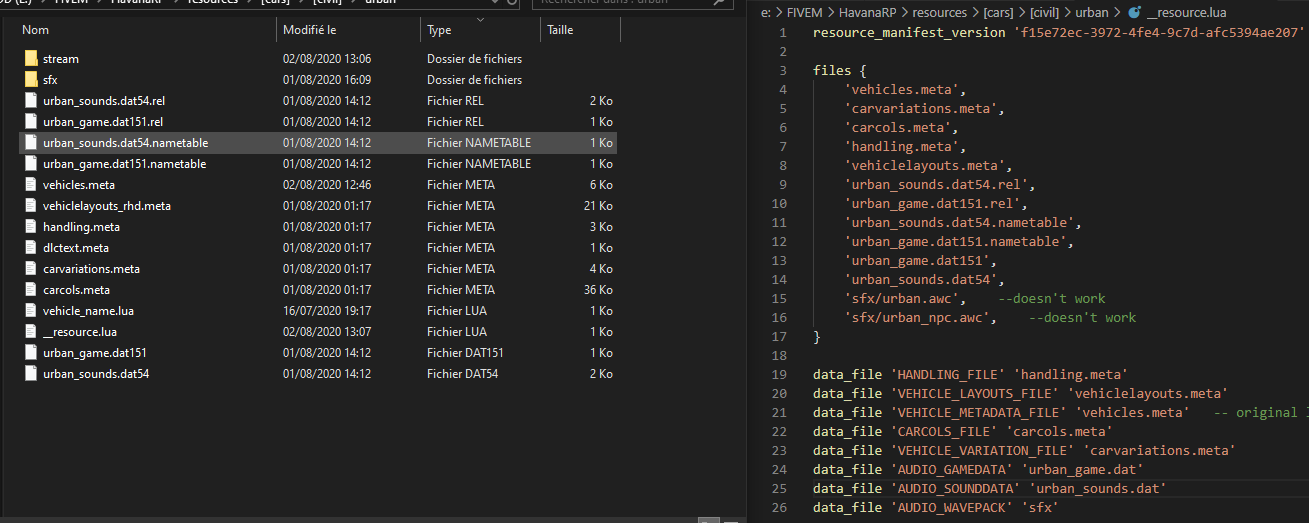Click file icon of __resource.lua in Explorer
Screen dimensions: 1309x523
click(30, 332)
